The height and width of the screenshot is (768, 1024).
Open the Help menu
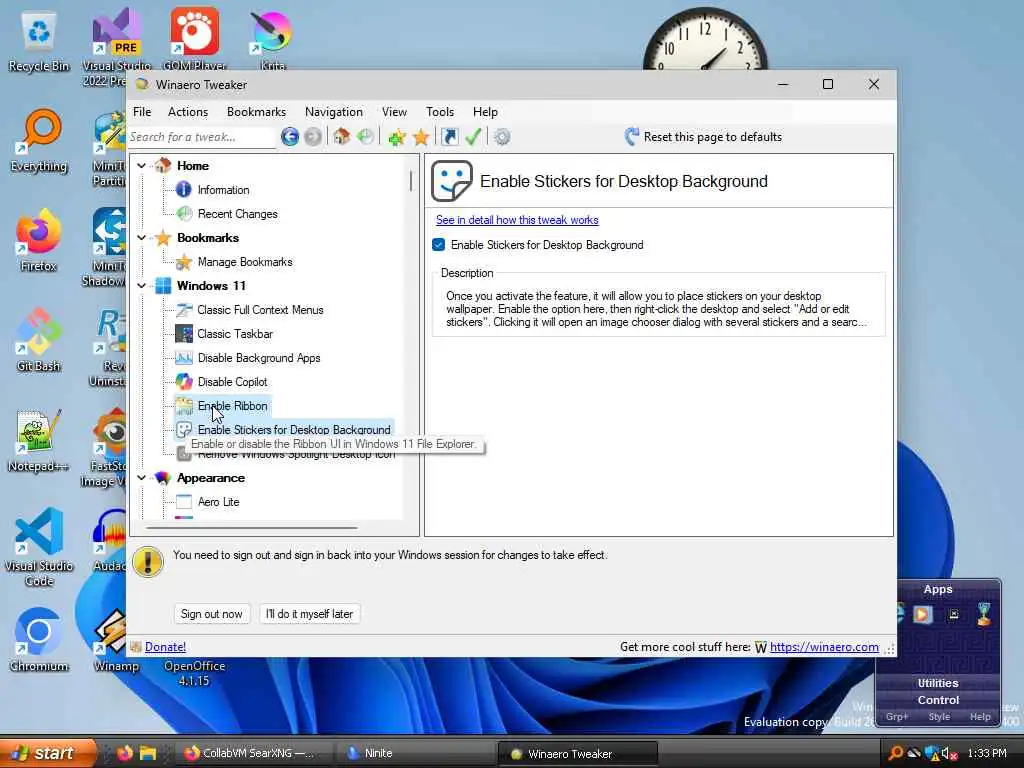tap(485, 112)
